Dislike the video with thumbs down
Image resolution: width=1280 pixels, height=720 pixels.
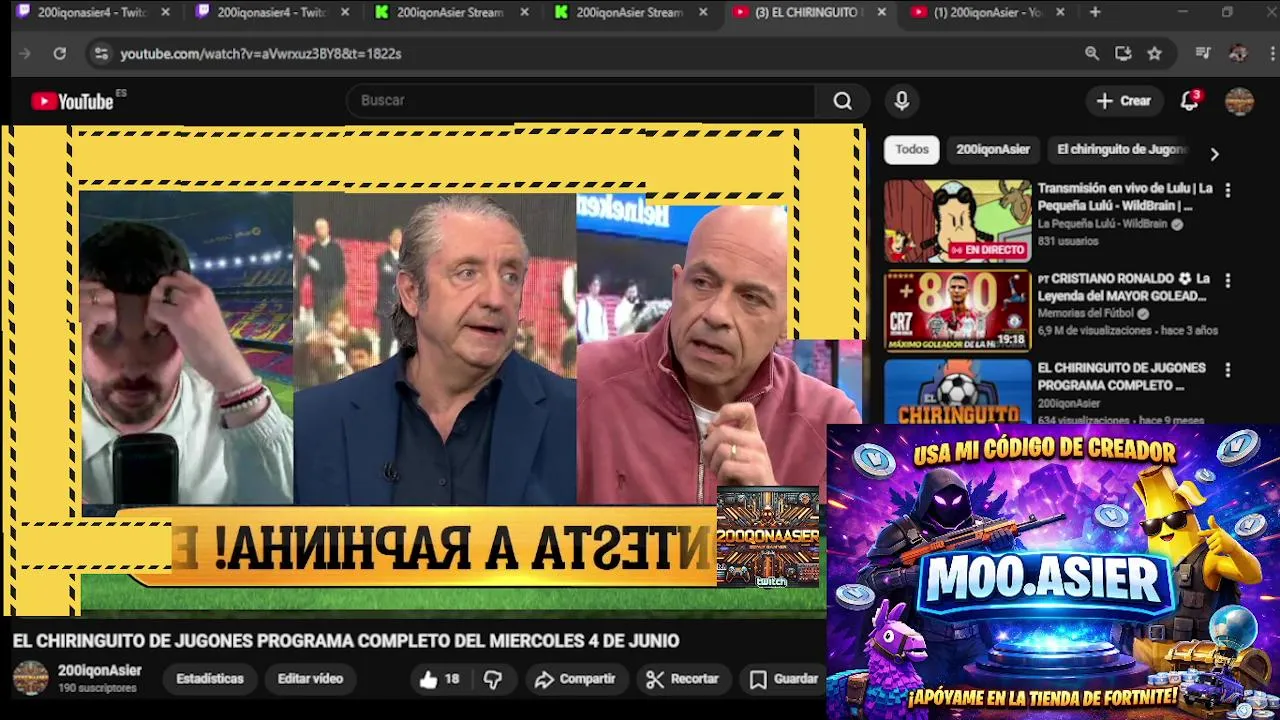[x=493, y=679]
